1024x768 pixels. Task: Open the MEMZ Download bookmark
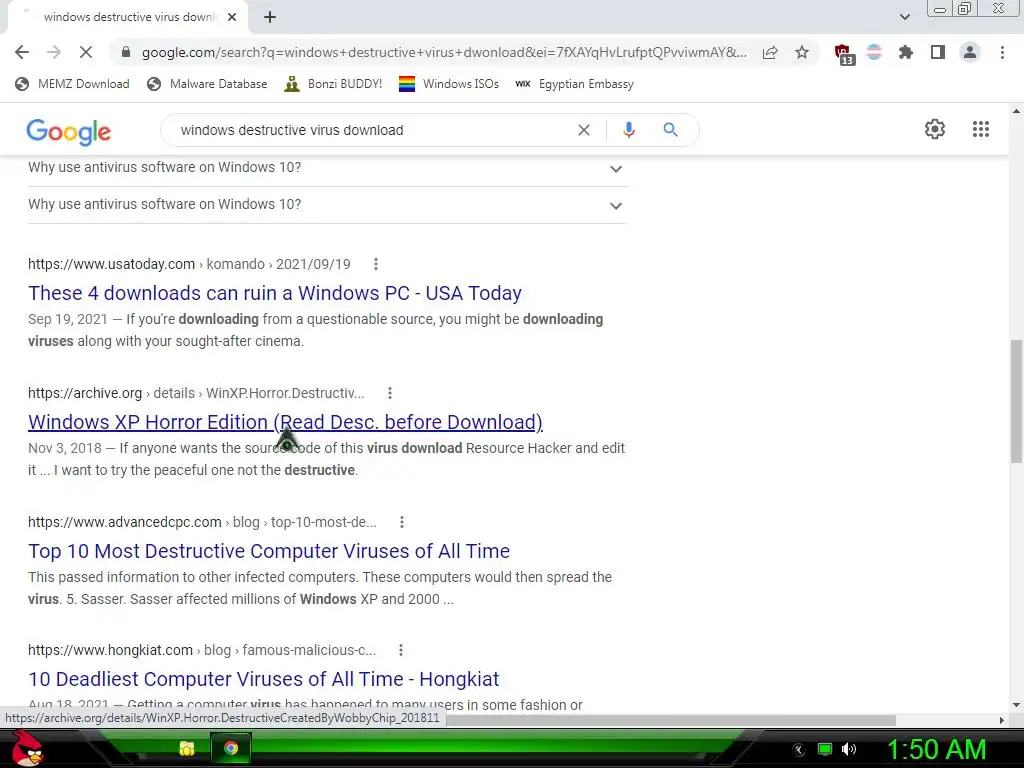click(72, 84)
